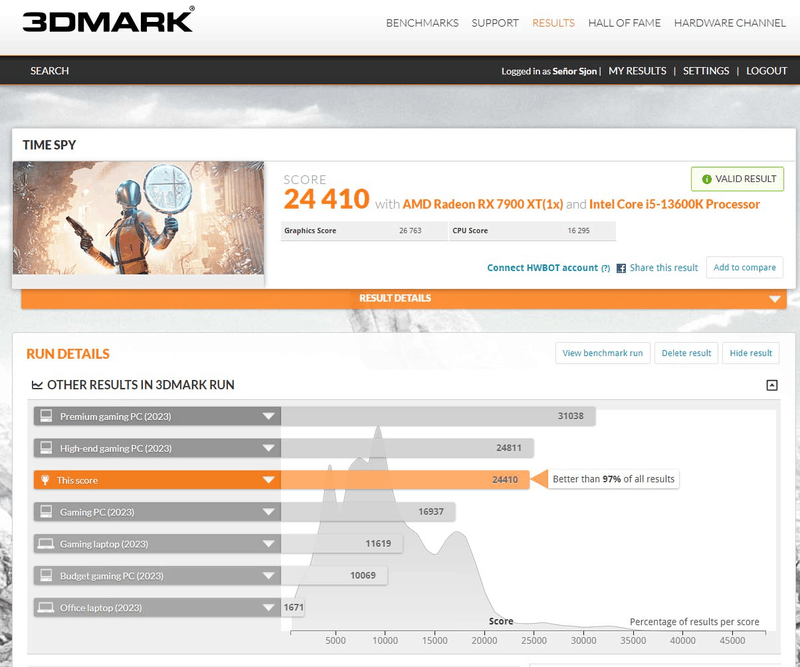The width and height of the screenshot is (800, 667).
Task: Open the Hardware Channel page
Action: [730, 23]
